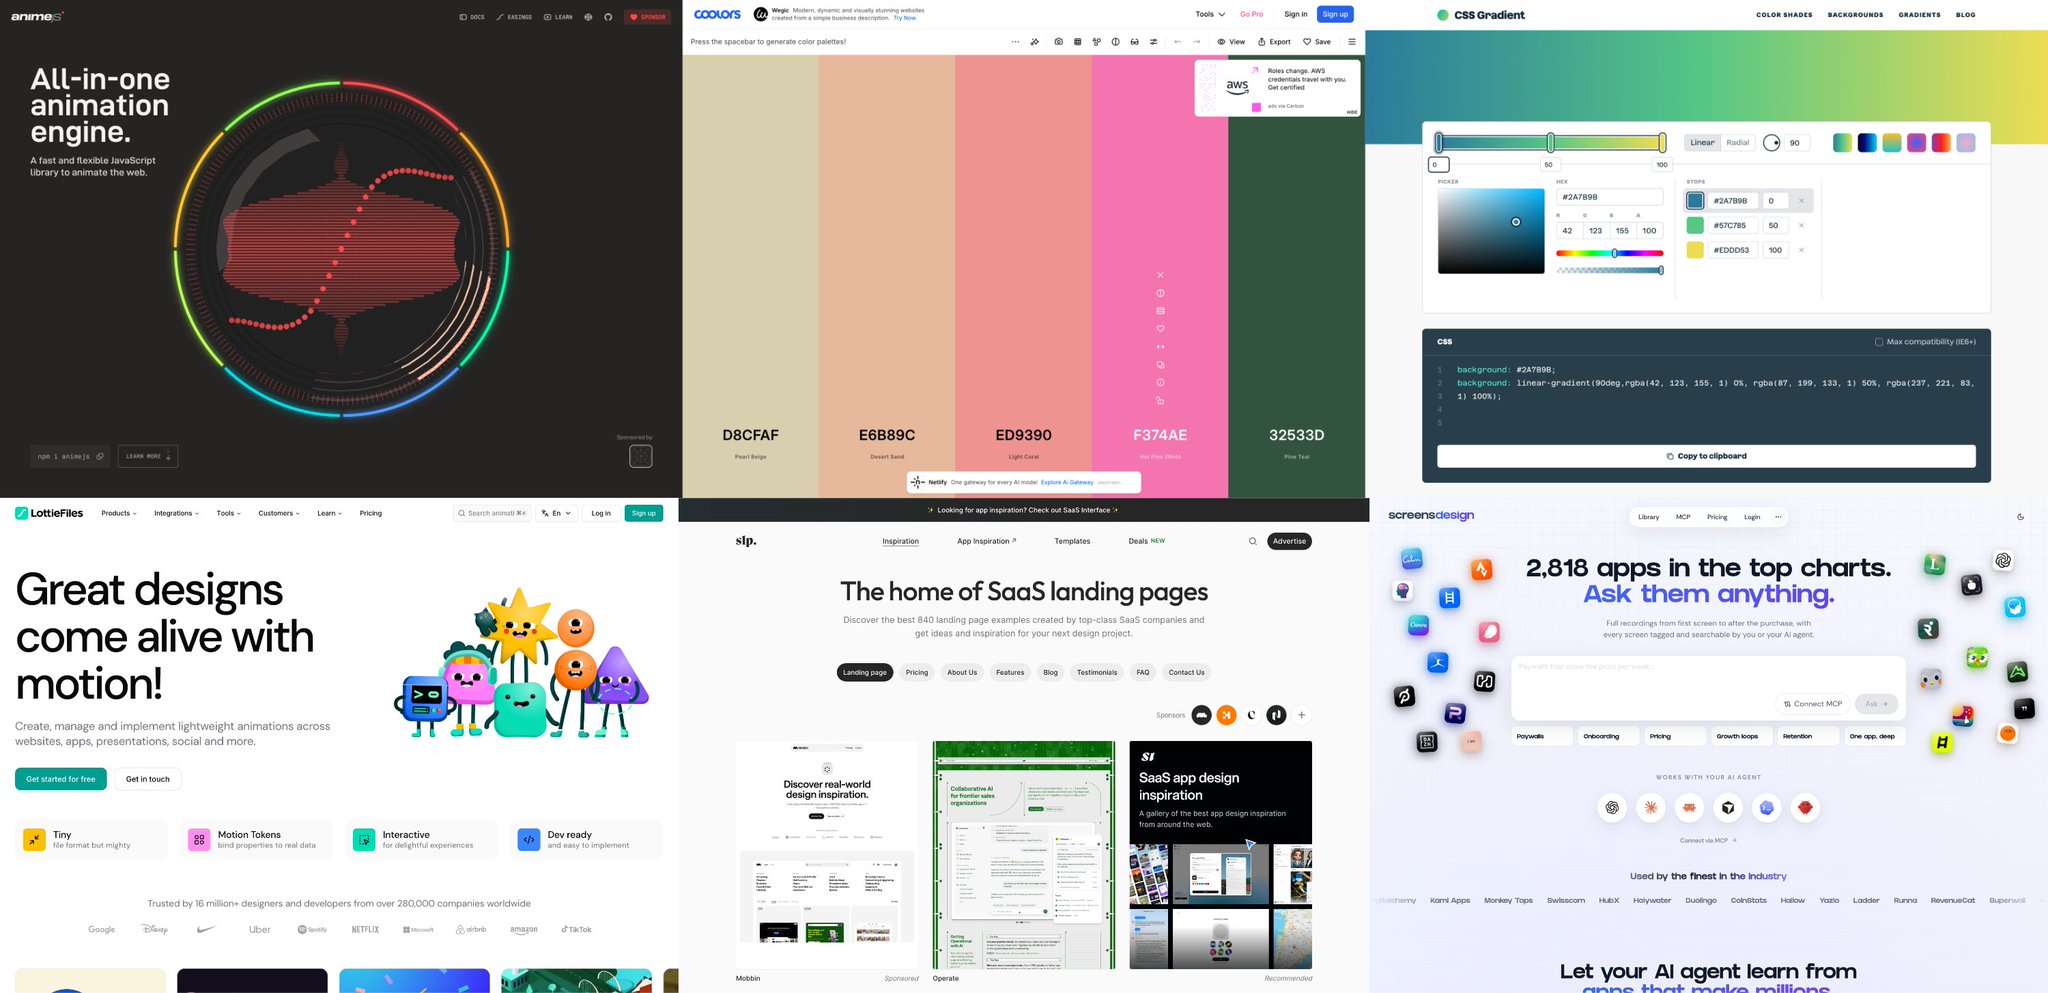
Task: Click the Copy to clipboard button
Action: click(x=1706, y=456)
